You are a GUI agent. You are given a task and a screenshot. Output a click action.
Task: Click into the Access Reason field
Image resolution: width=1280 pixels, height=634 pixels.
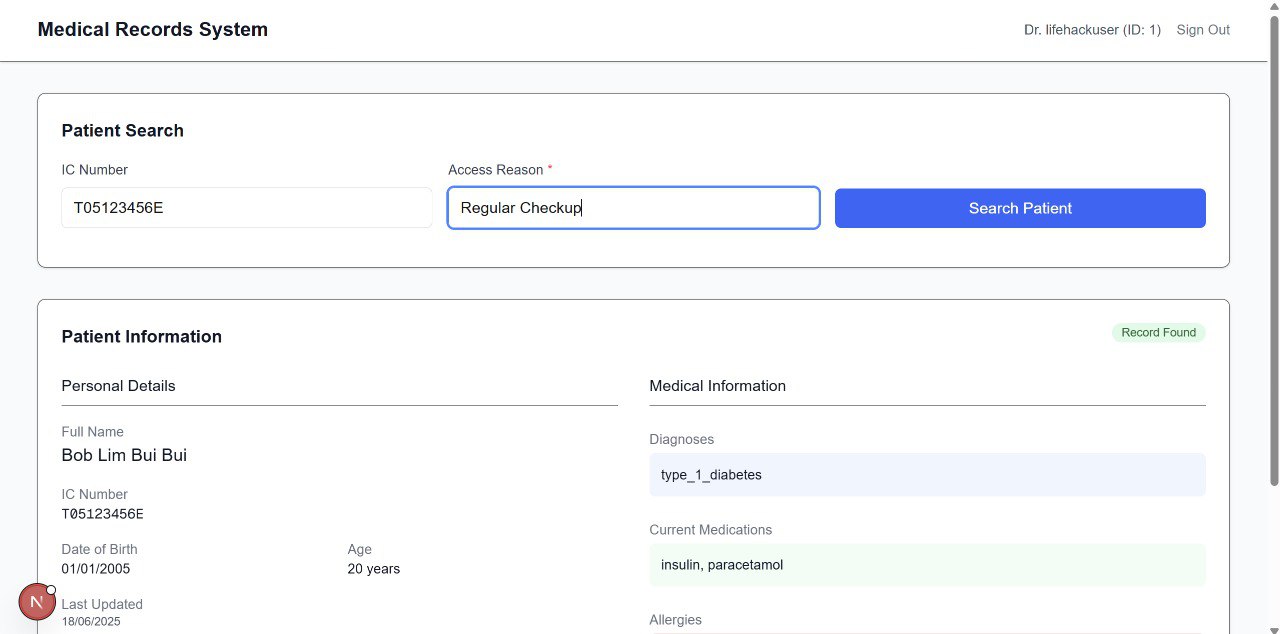coord(633,208)
